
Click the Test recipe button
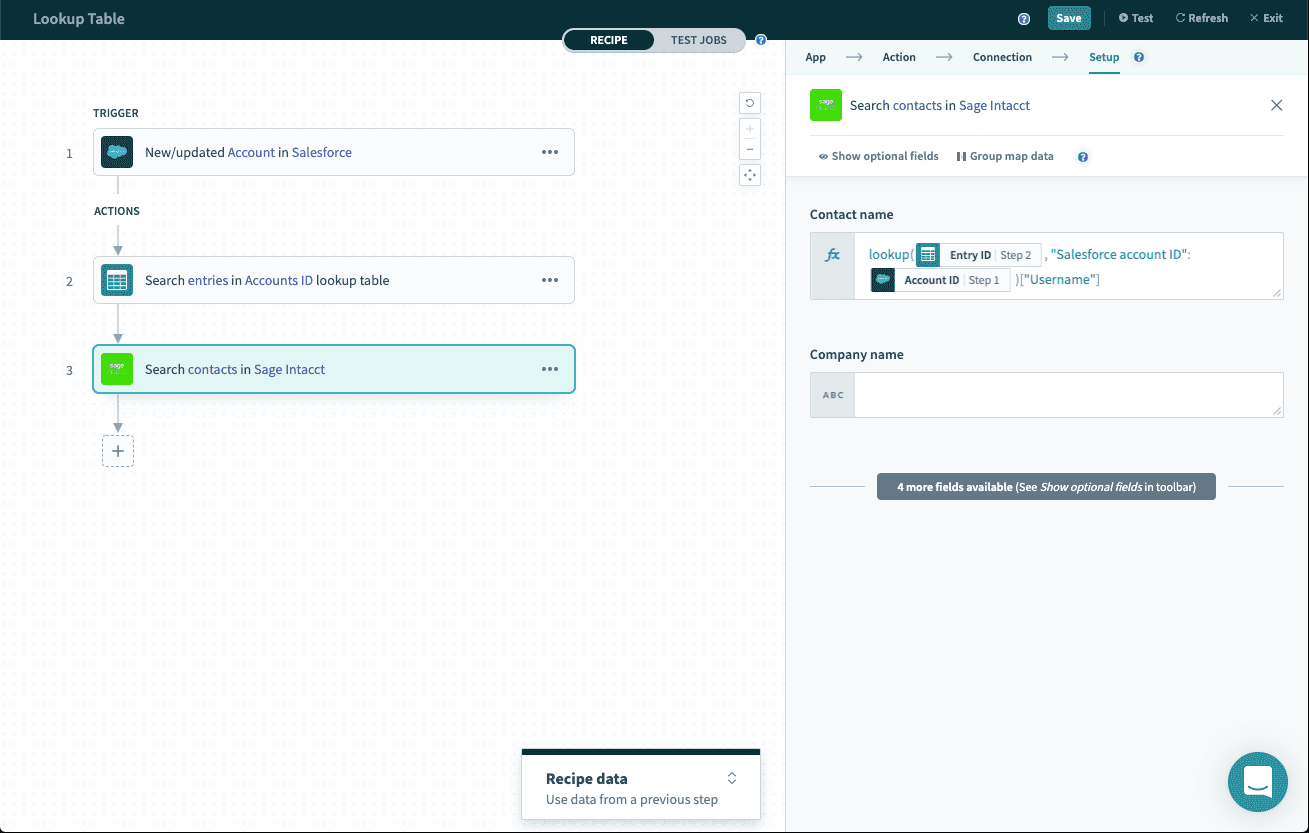[x=1136, y=18]
